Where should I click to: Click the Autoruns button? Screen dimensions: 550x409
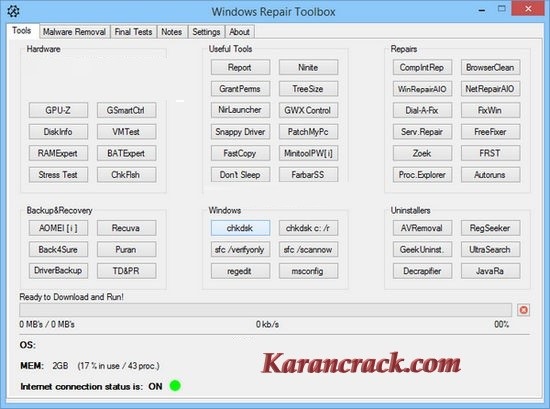pyautogui.click(x=490, y=175)
